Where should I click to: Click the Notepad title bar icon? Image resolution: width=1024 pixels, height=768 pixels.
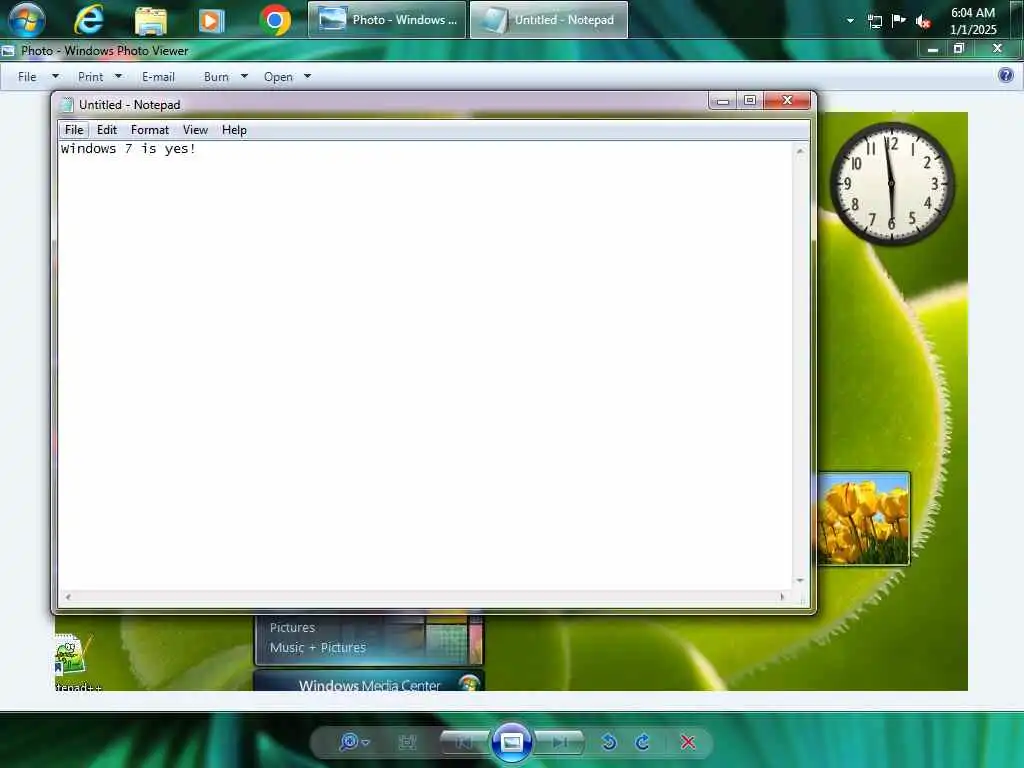click(67, 104)
